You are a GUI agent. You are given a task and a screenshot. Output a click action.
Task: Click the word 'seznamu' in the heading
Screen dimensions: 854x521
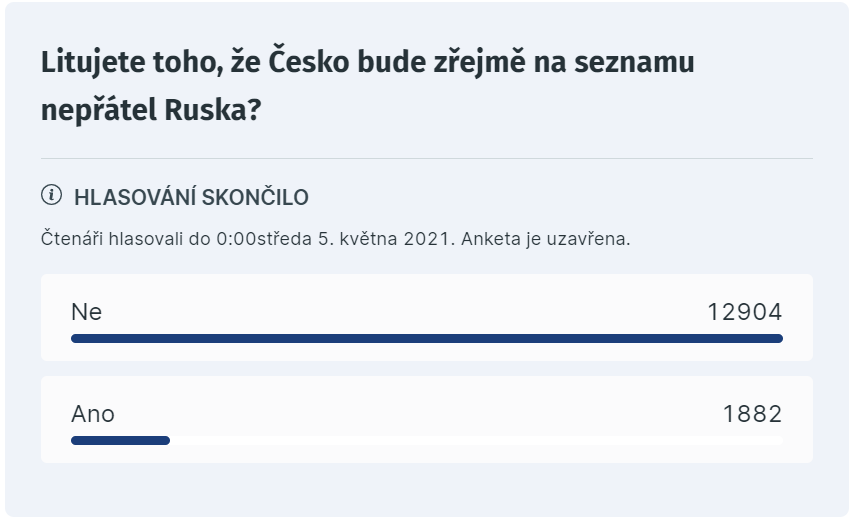coord(635,62)
